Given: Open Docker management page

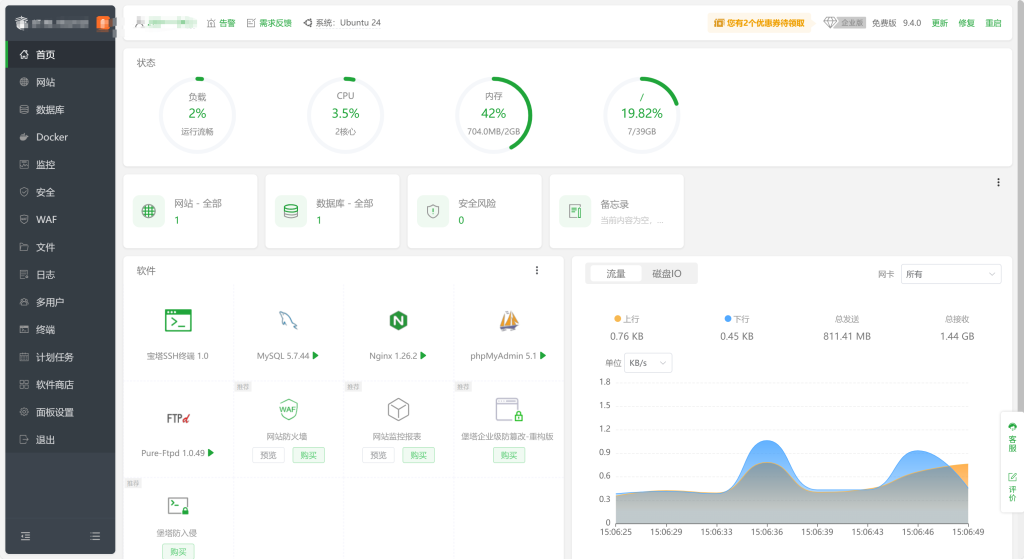Looking at the screenshot, I should (x=60, y=137).
